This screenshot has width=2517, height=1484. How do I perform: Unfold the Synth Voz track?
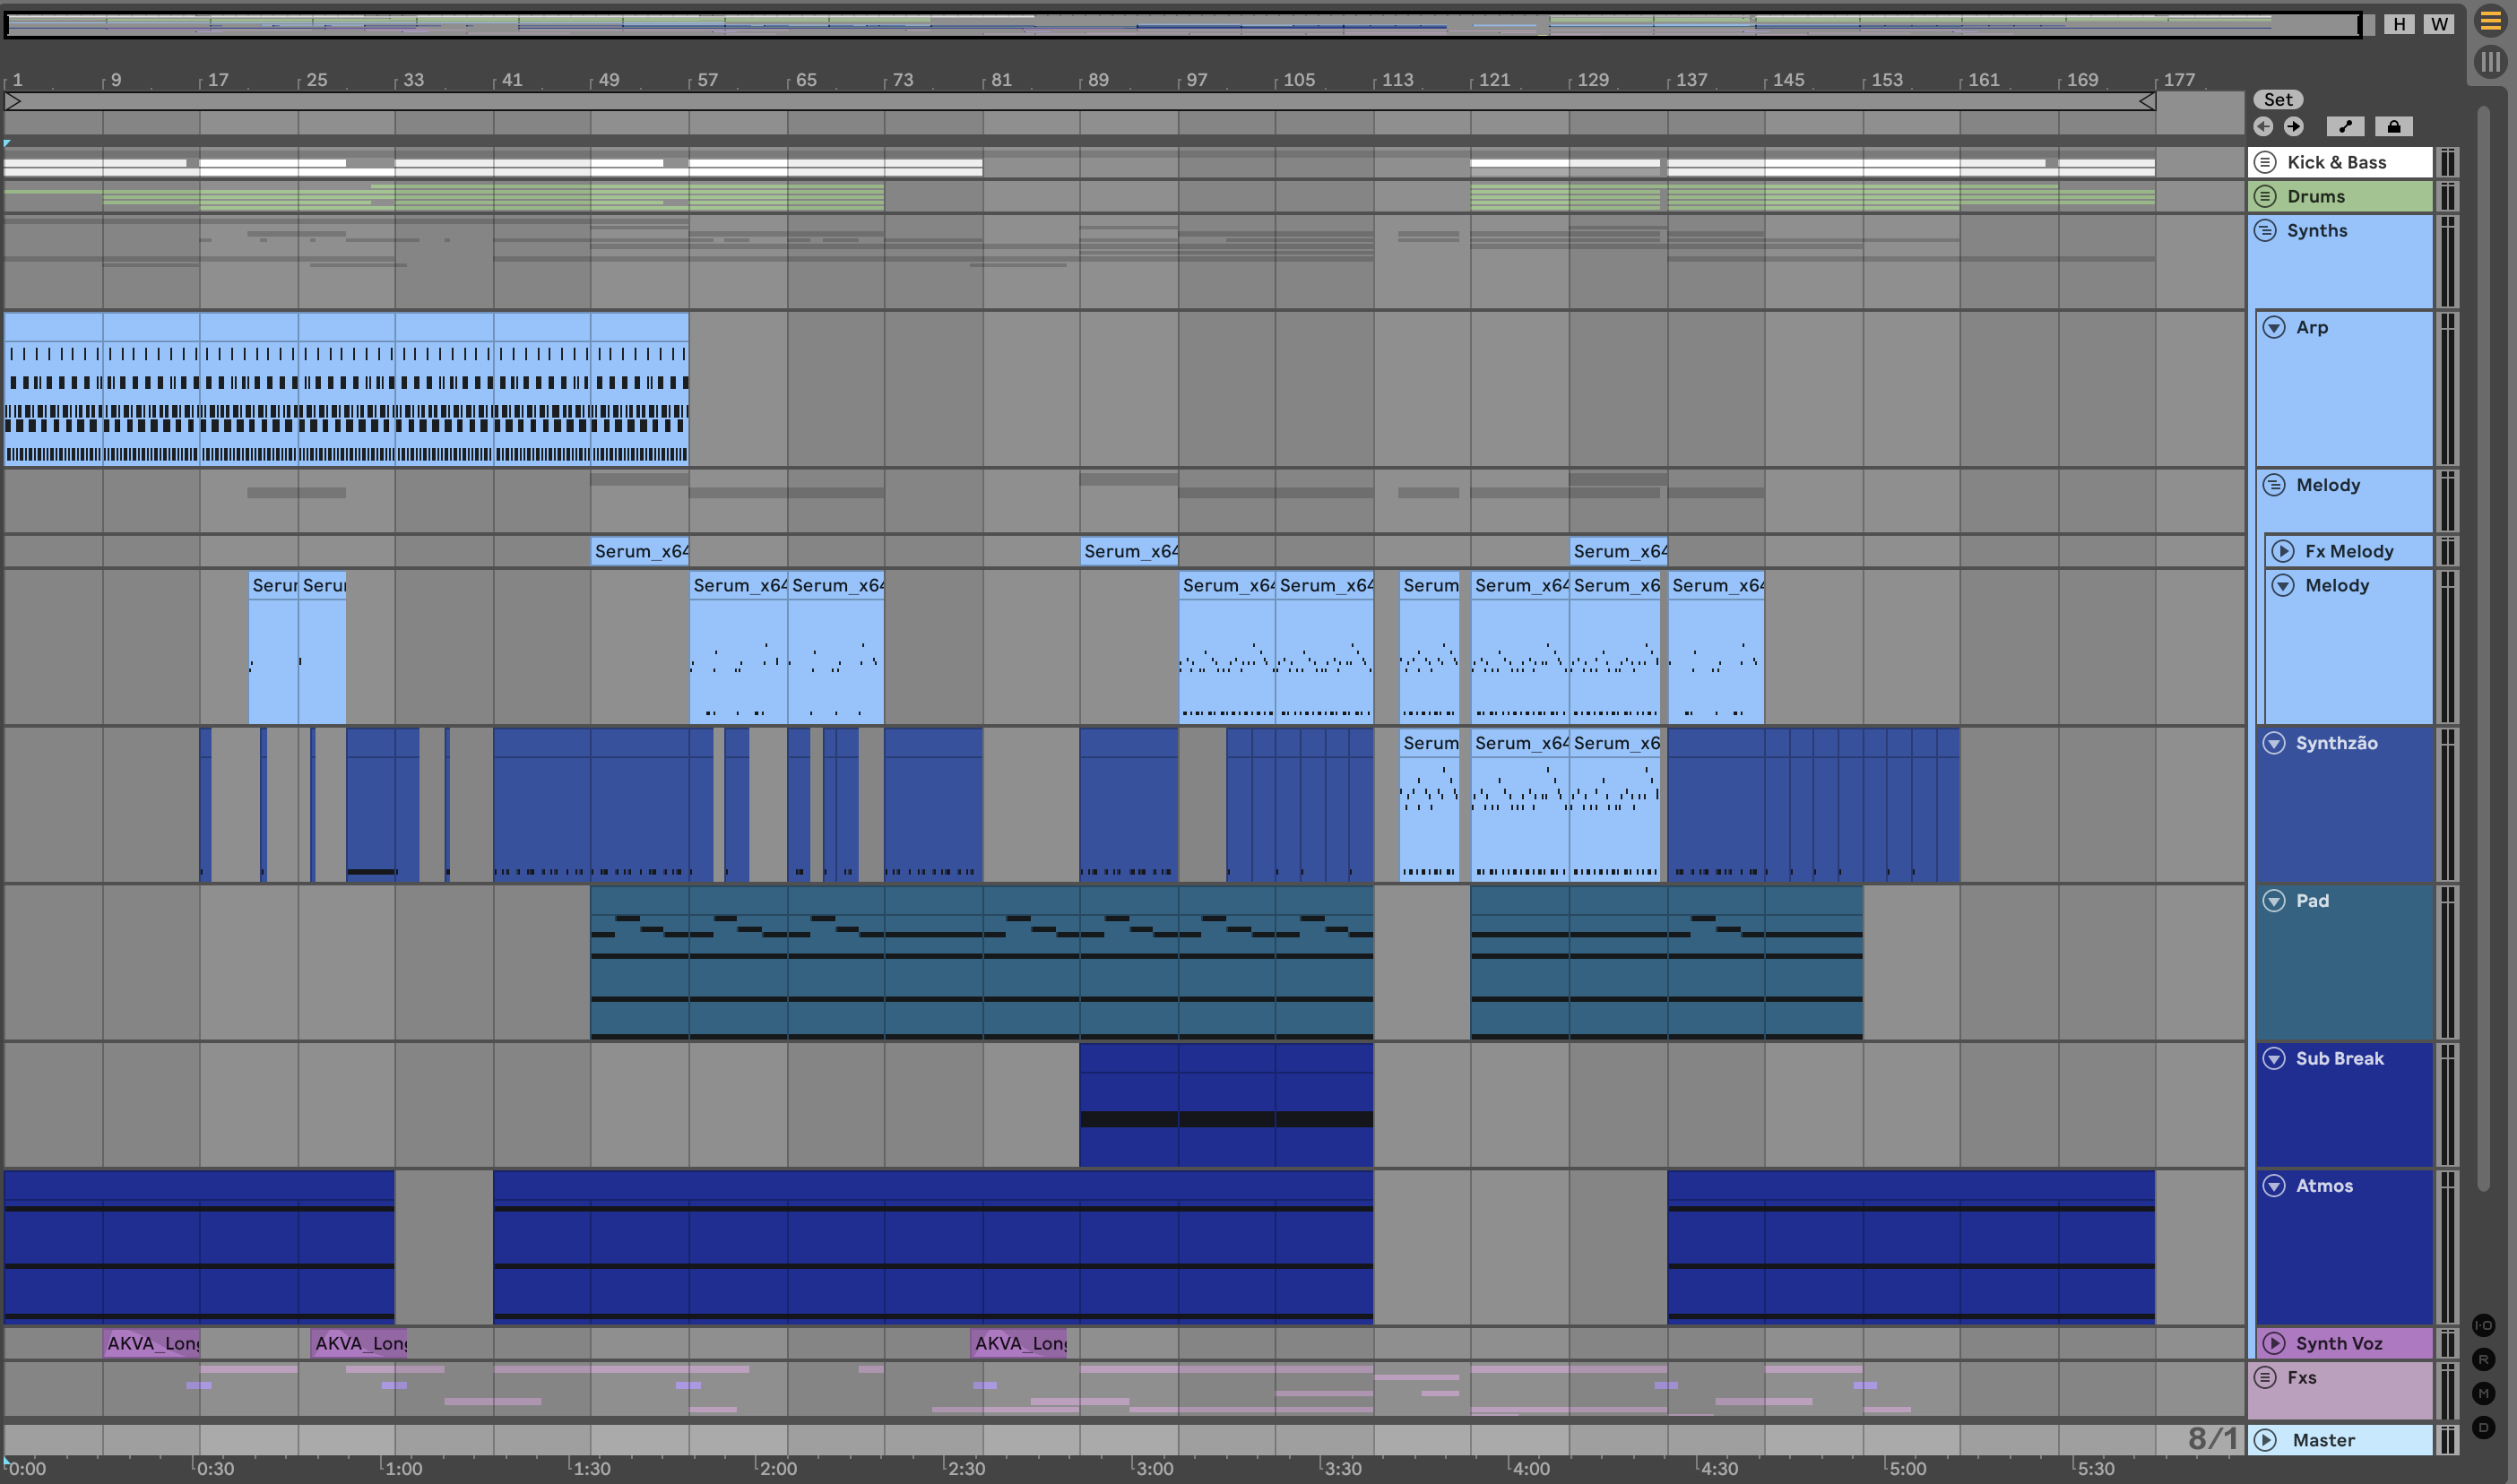[x=2274, y=1343]
